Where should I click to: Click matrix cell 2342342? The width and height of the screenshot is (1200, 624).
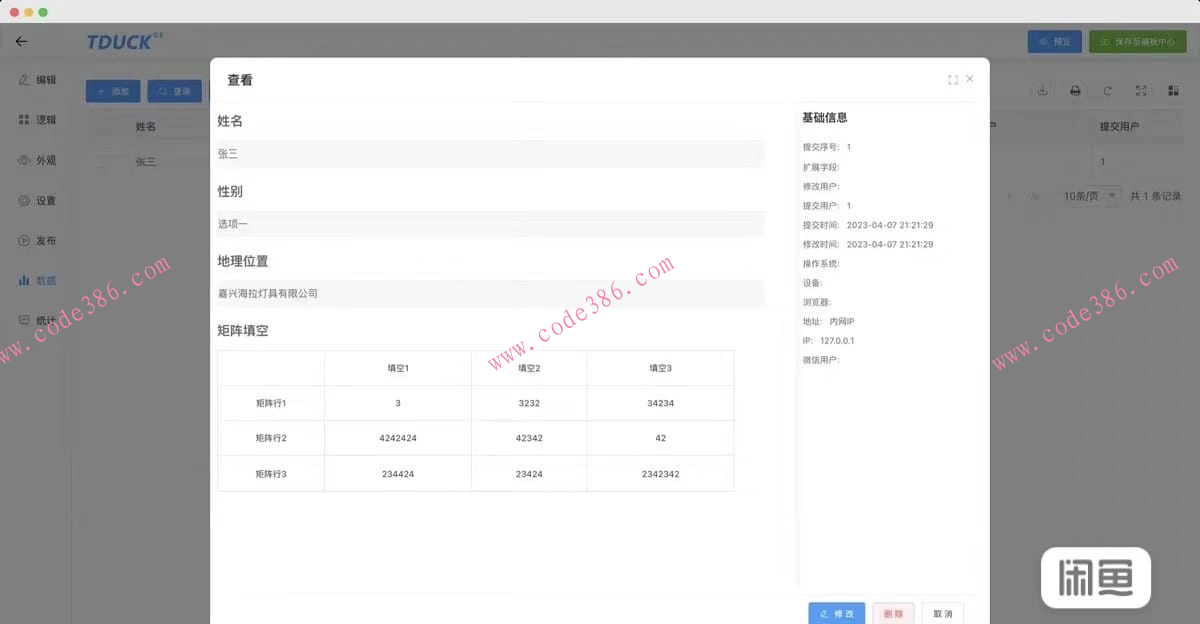tap(660, 474)
